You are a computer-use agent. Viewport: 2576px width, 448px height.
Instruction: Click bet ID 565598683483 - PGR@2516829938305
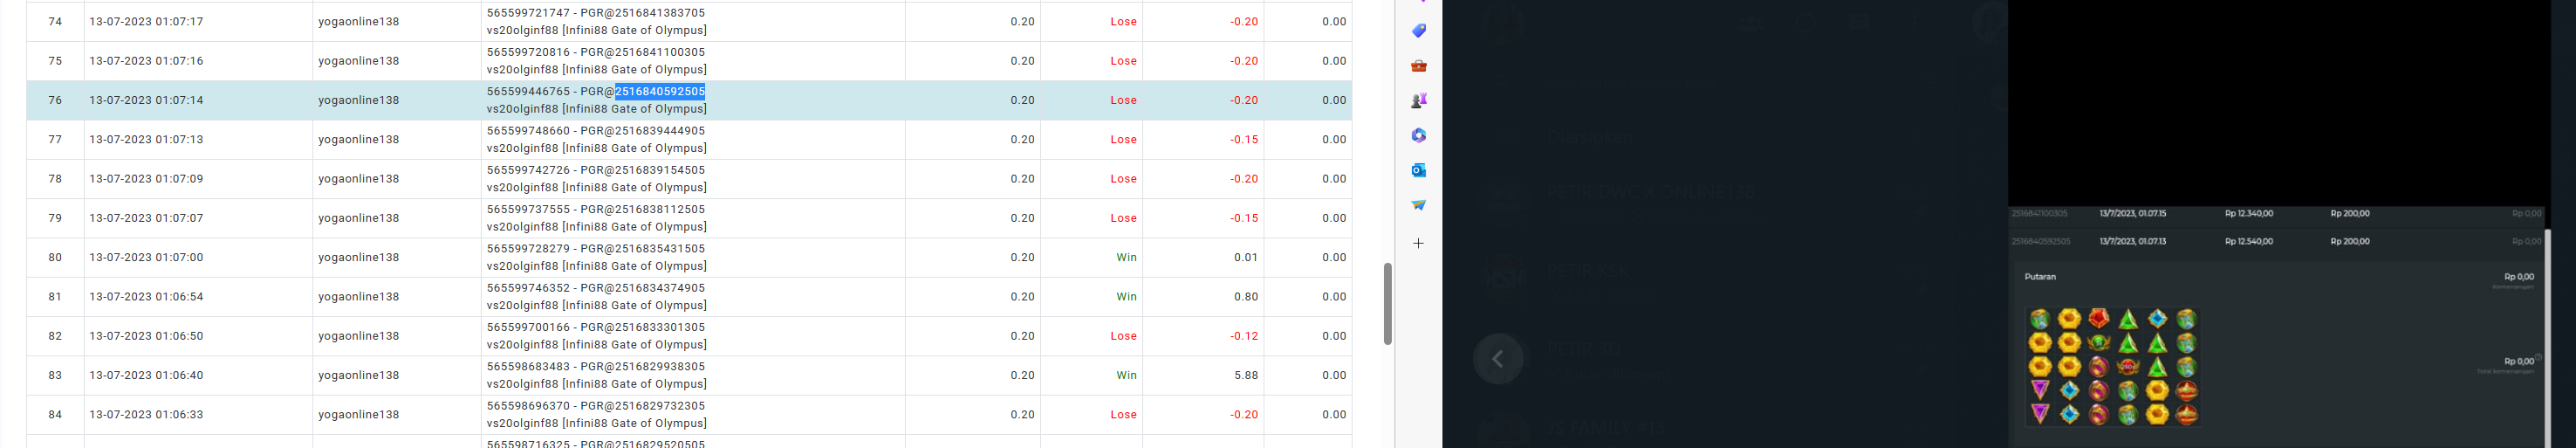[x=596, y=367]
